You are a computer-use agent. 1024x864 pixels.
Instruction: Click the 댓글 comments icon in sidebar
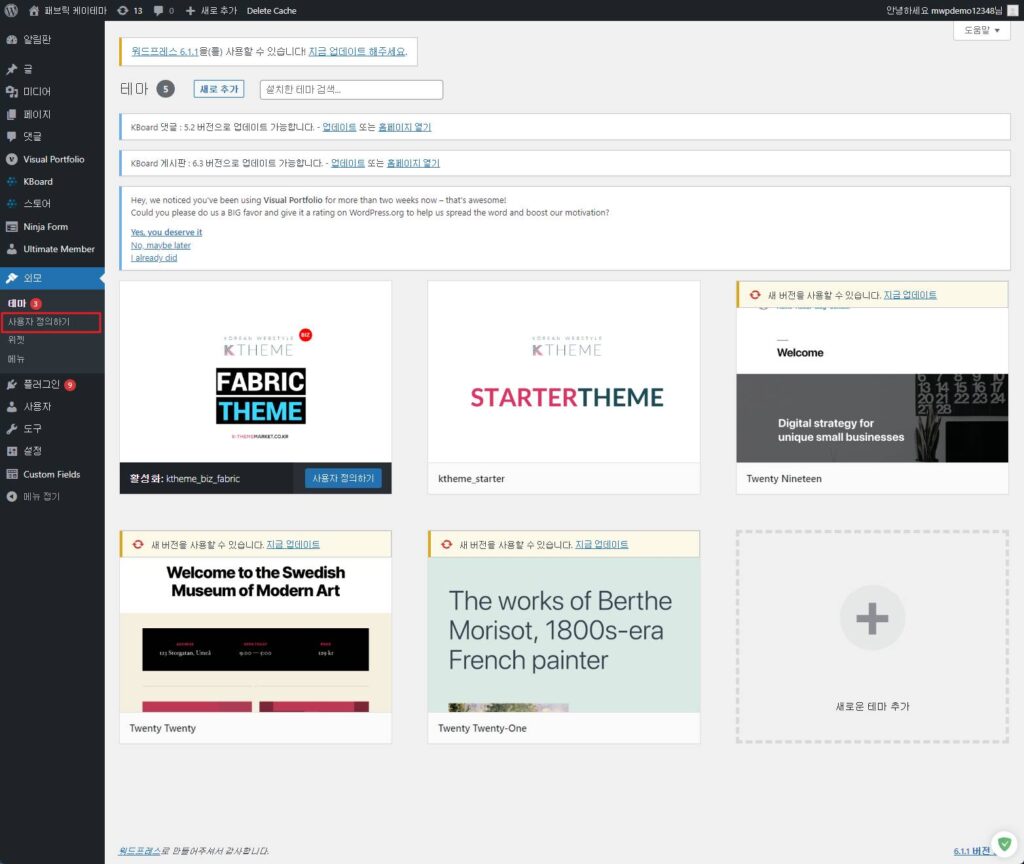point(12,136)
